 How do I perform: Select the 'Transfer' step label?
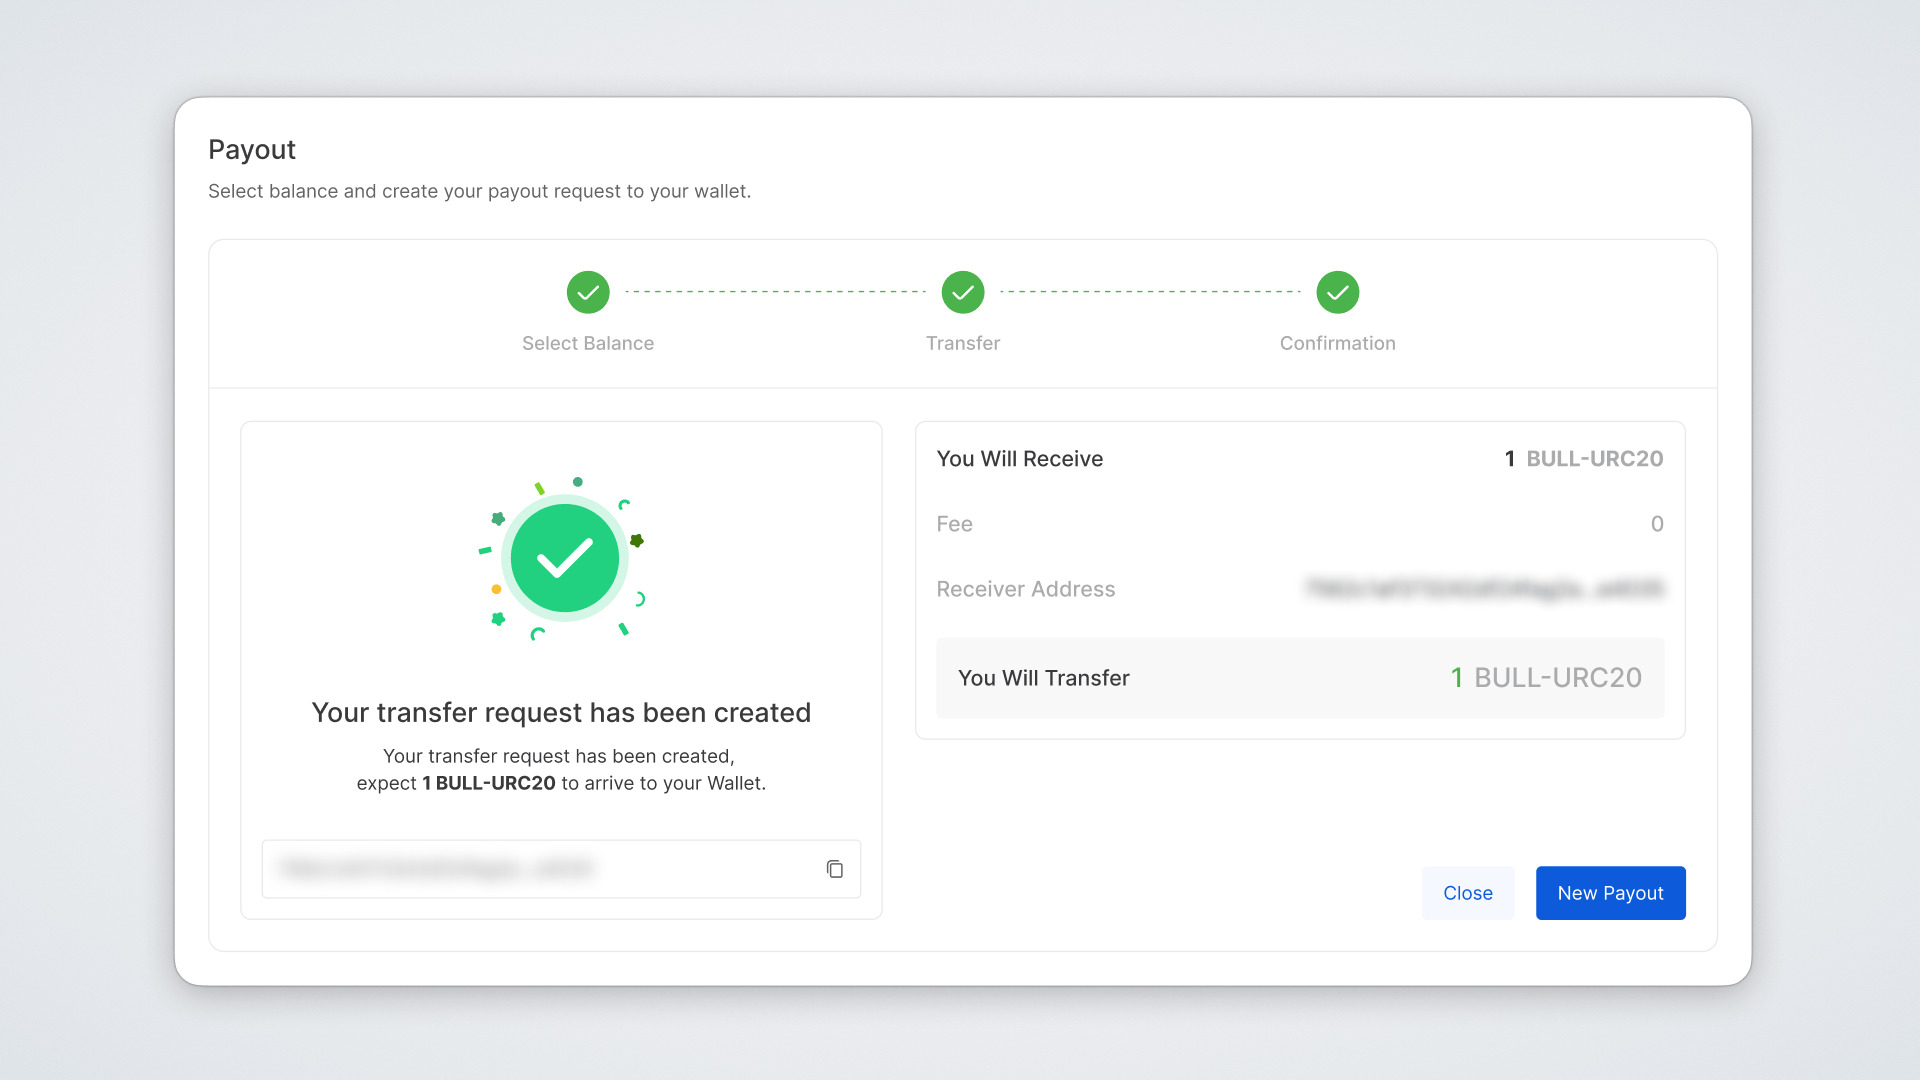point(963,343)
